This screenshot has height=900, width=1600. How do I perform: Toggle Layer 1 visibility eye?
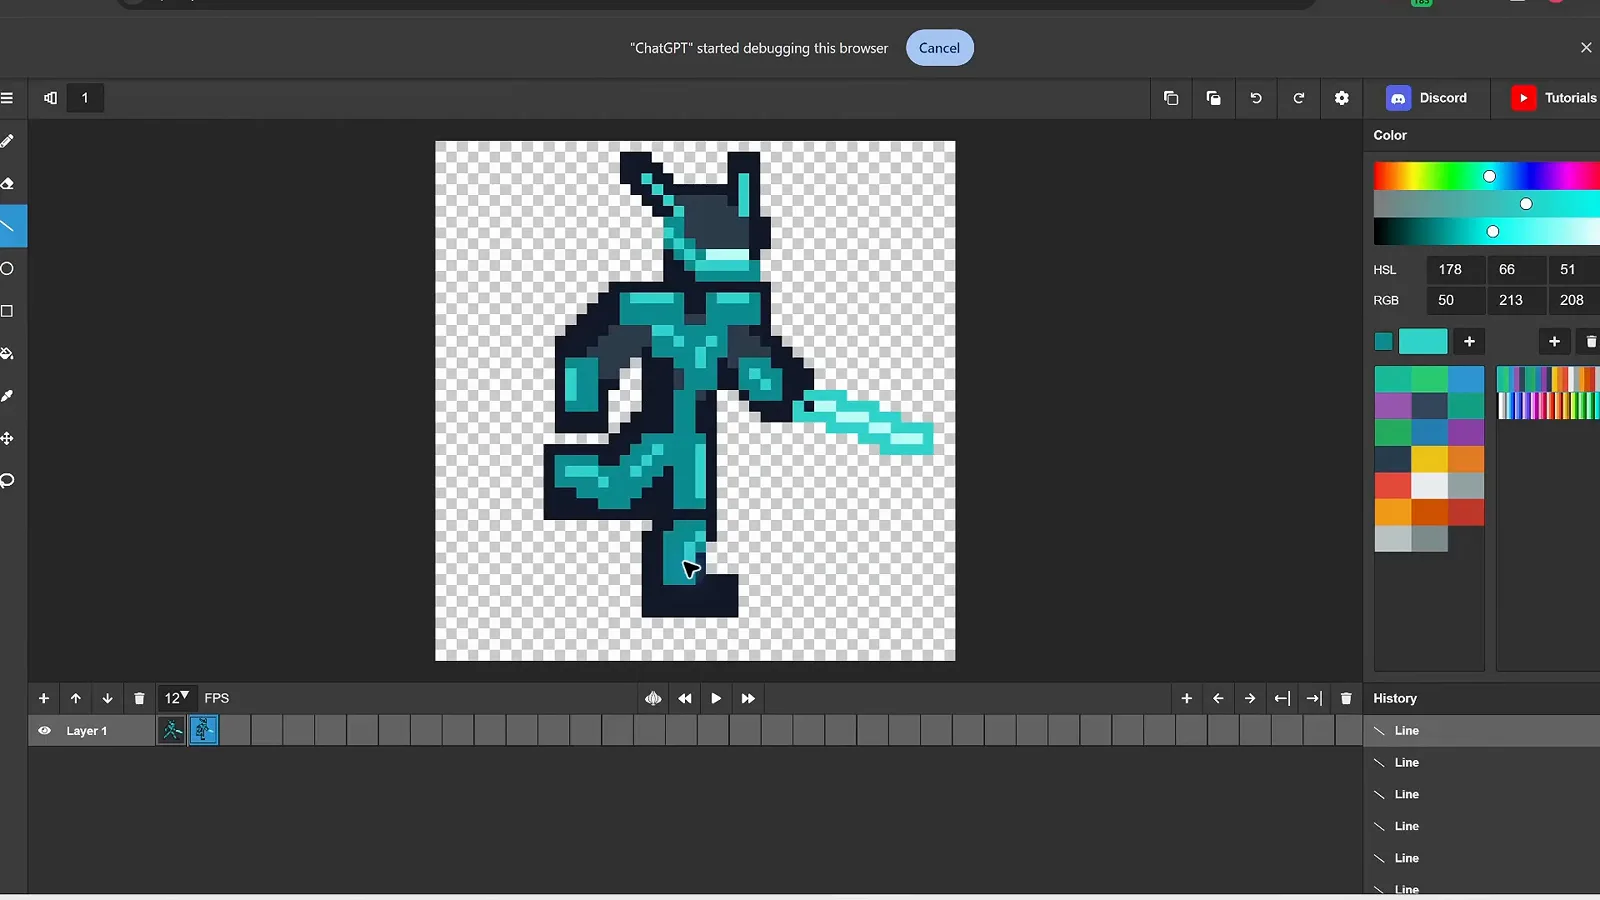(44, 731)
